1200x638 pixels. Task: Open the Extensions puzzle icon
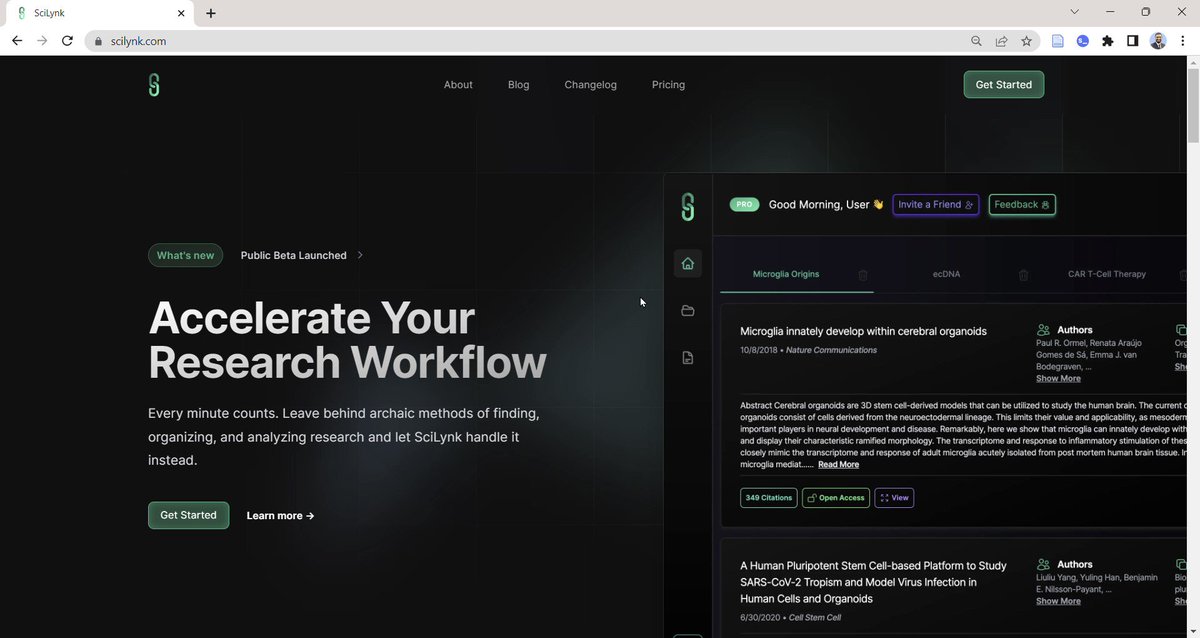coord(1107,41)
